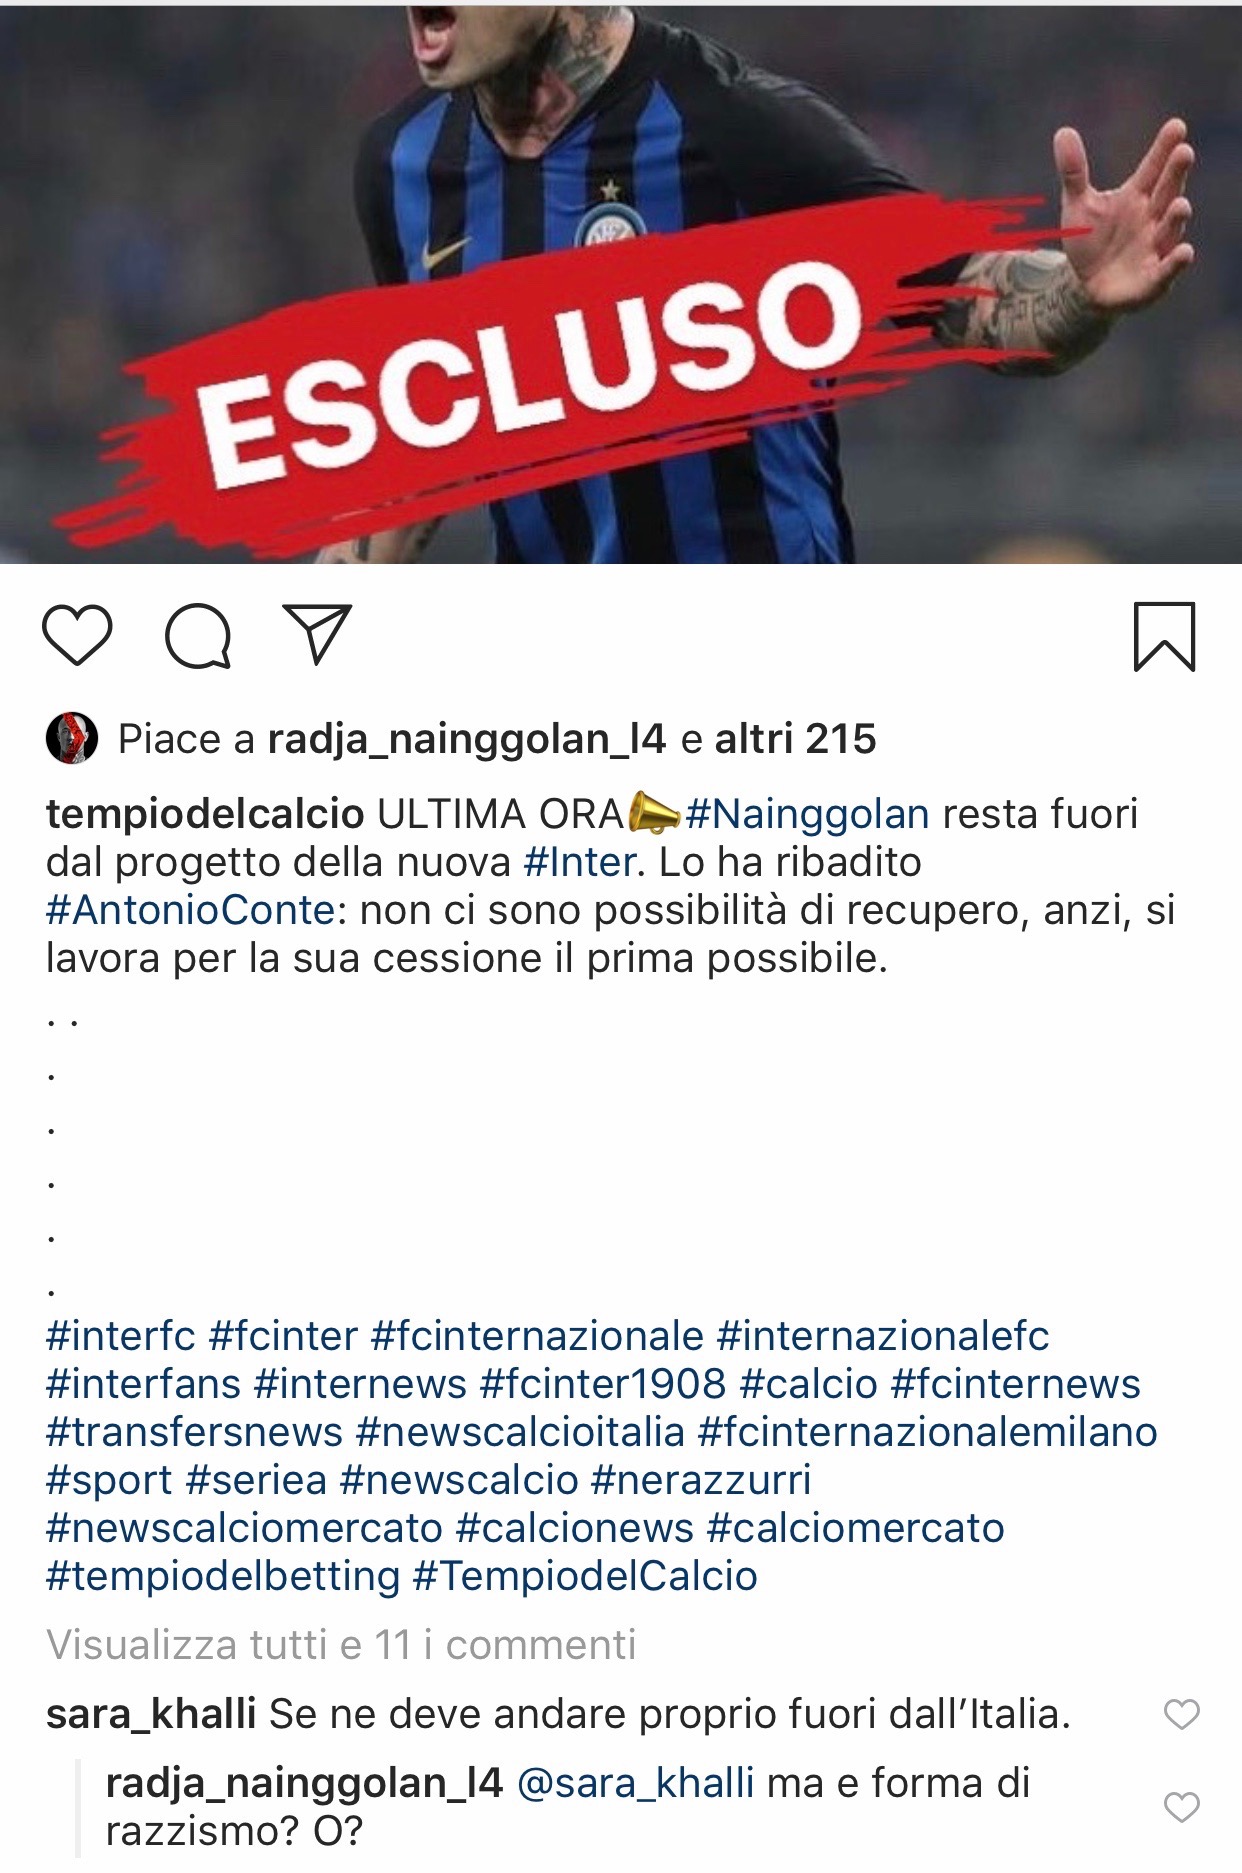1242x1873 pixels.
Task: Open the #fcinternazionale hashtag
Action: 538,1336
